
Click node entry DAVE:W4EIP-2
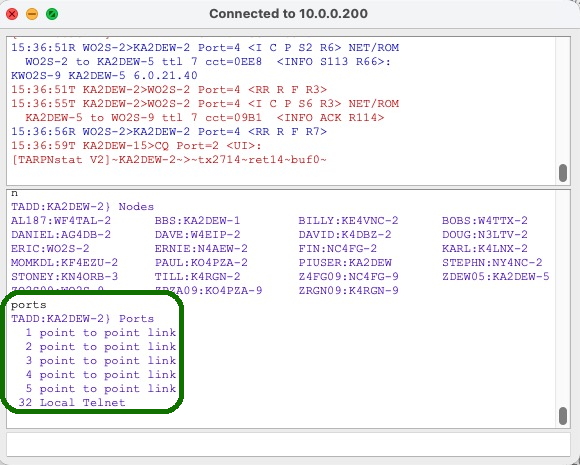pos(198,235)
